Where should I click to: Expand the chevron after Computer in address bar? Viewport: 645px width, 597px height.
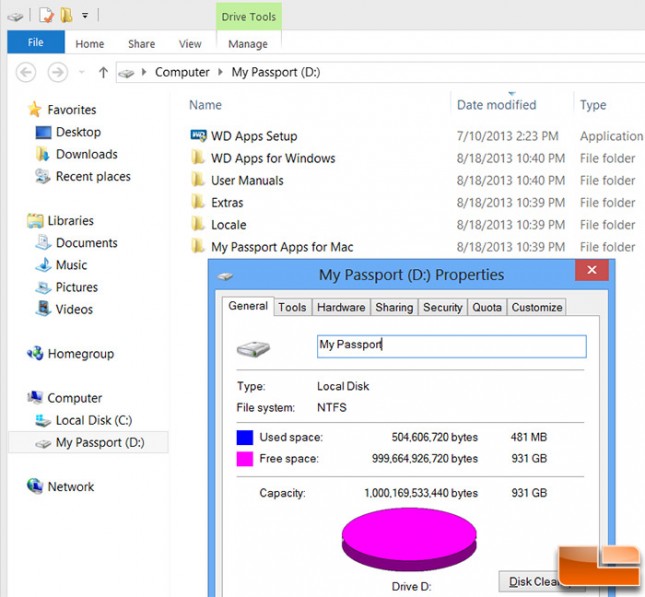tap(220, 72)
